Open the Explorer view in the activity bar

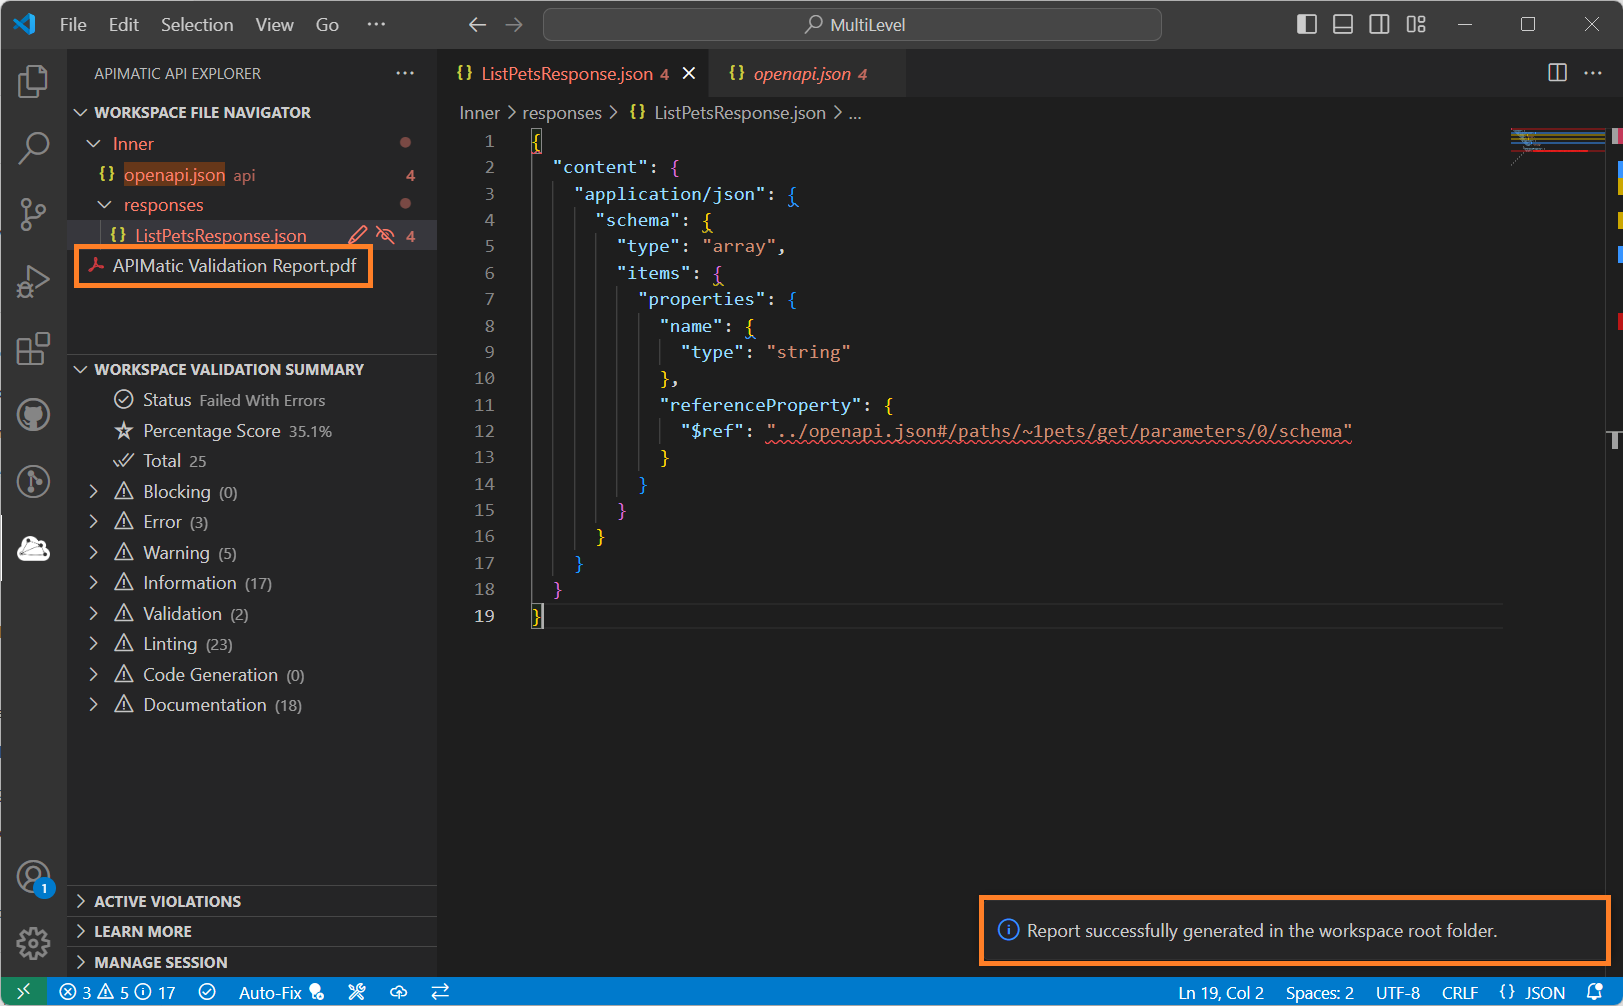click(x=33, y=81)
